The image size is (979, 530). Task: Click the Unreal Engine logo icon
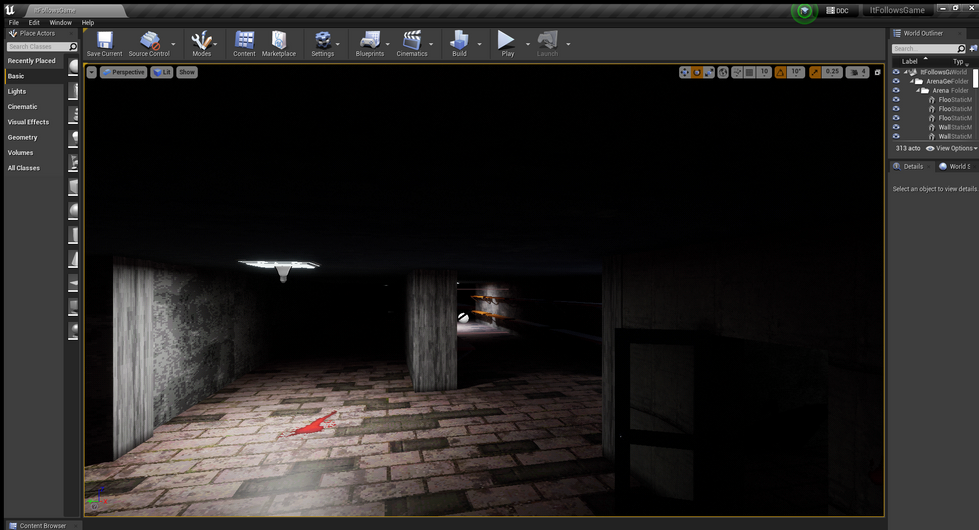(9, 10)
